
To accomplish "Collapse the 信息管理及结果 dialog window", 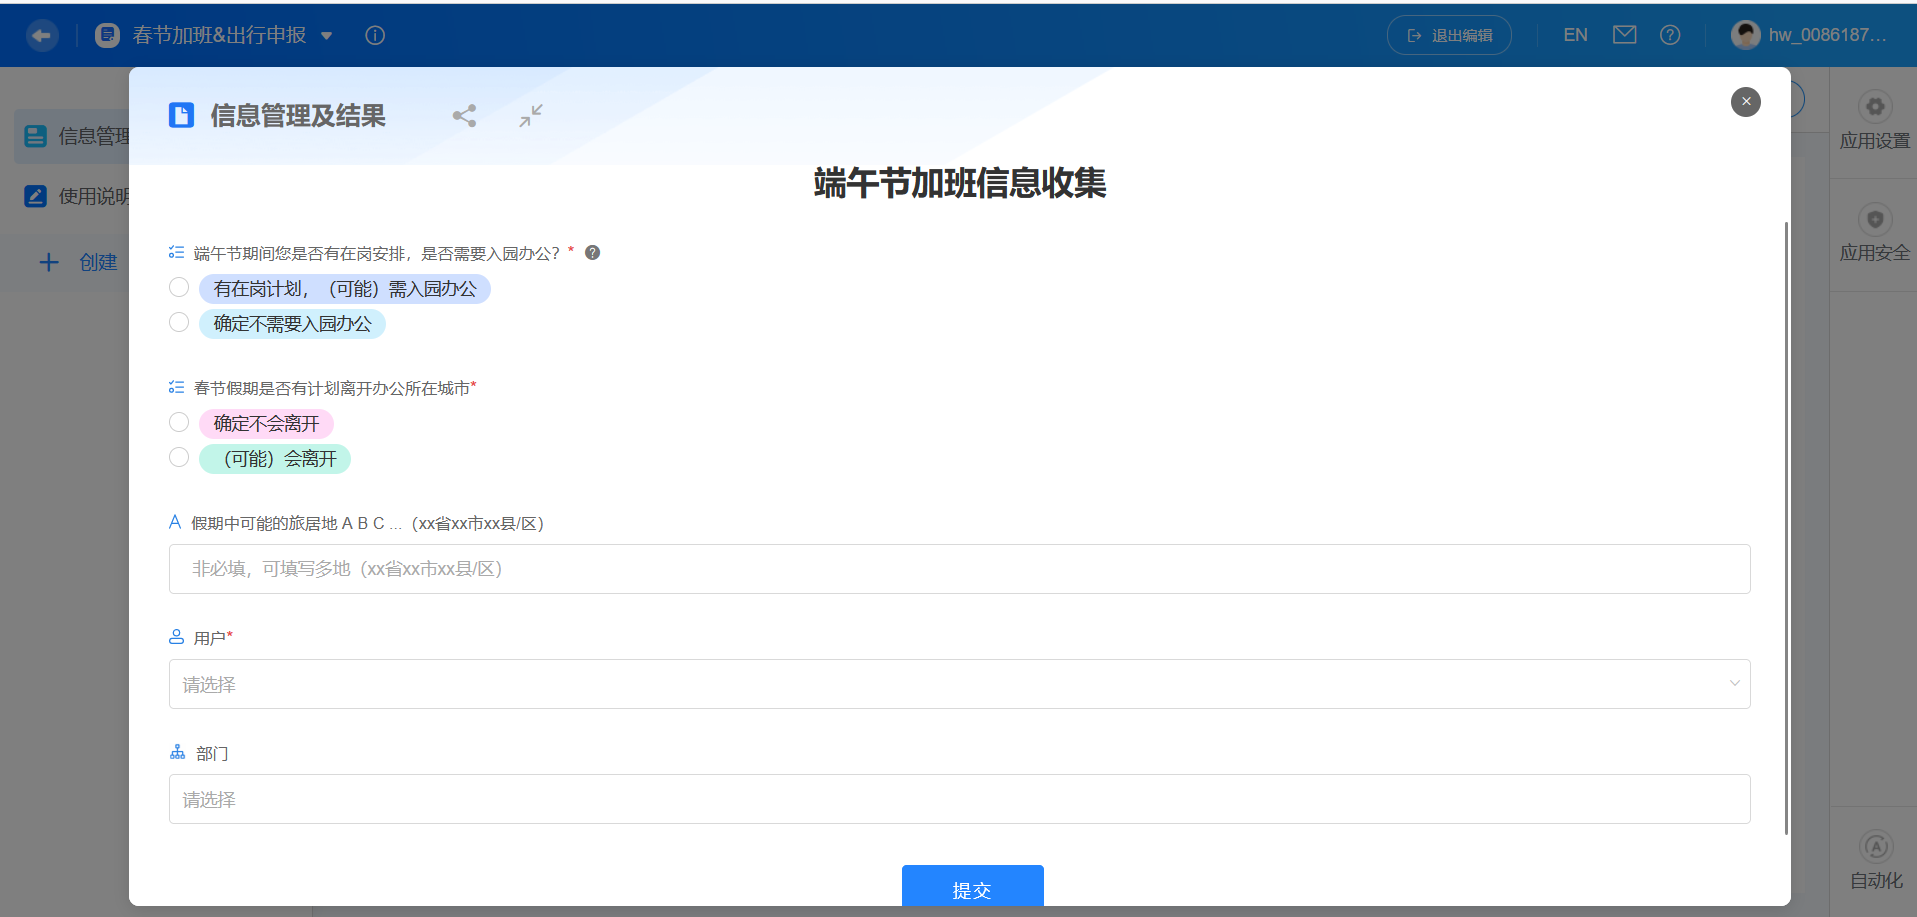I will click(x=531, y=115).
